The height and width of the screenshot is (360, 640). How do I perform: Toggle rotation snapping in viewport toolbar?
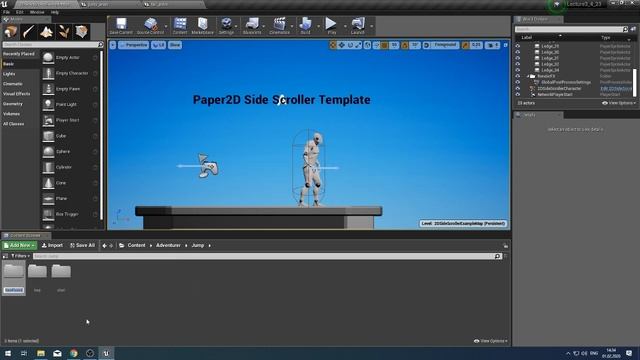click(405, 45)
